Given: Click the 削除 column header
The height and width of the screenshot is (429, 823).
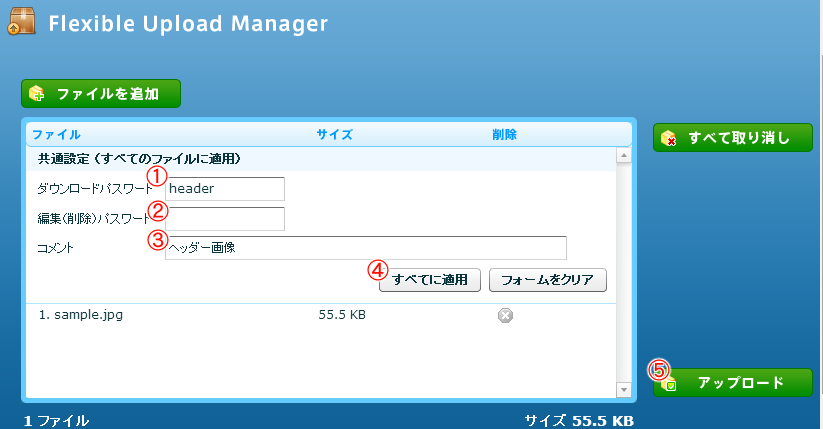Looking at the screenshot, I should click(504, 134).
